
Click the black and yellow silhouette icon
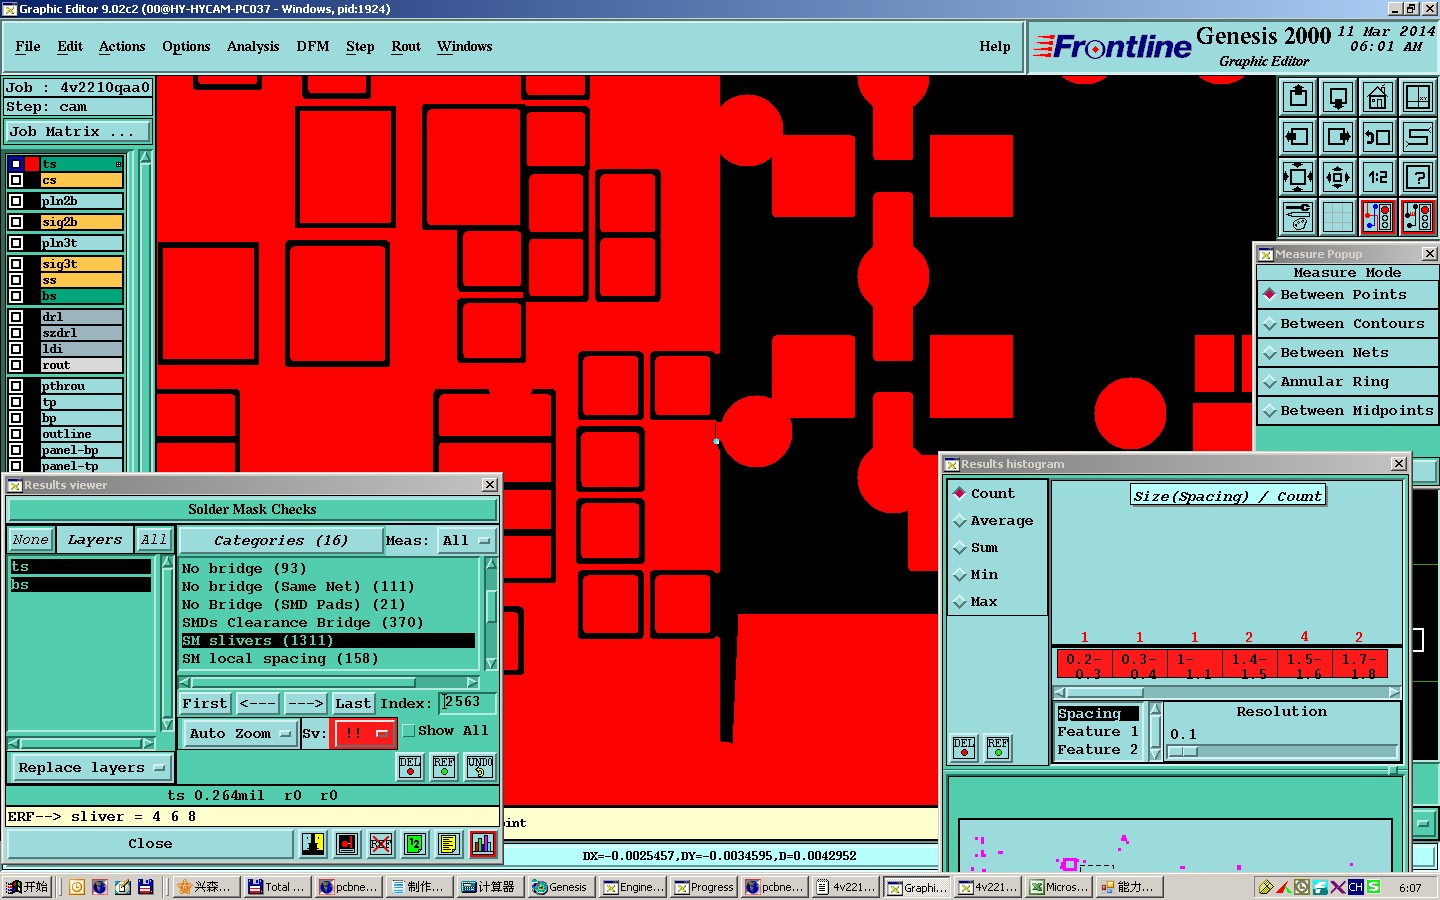click(x=313, y=844)
